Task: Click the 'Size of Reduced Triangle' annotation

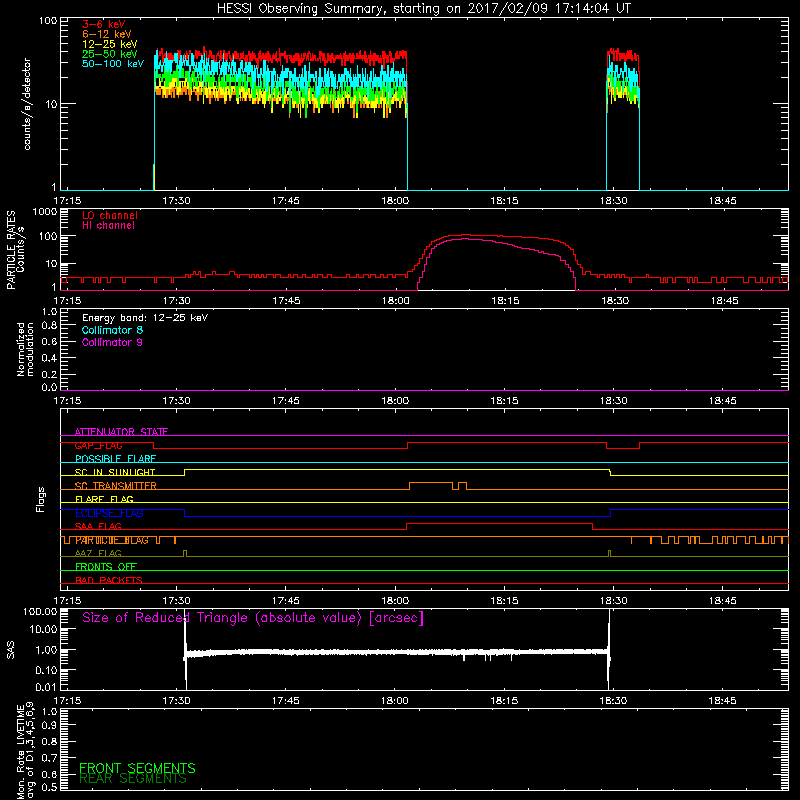Action: pyautogui.click(x=253, y=618)
